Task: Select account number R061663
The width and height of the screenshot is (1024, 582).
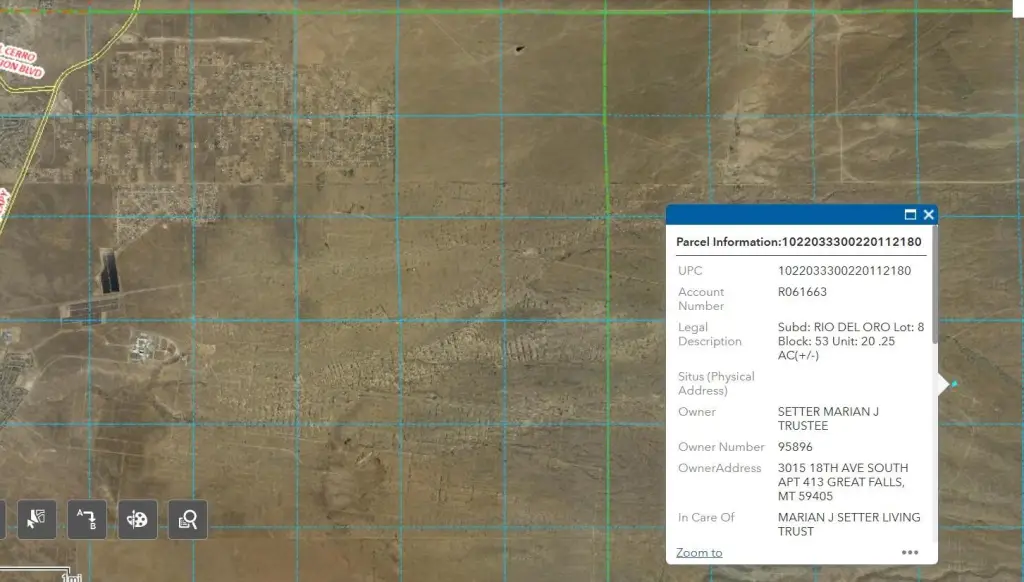Action: [x=802, y=292]
